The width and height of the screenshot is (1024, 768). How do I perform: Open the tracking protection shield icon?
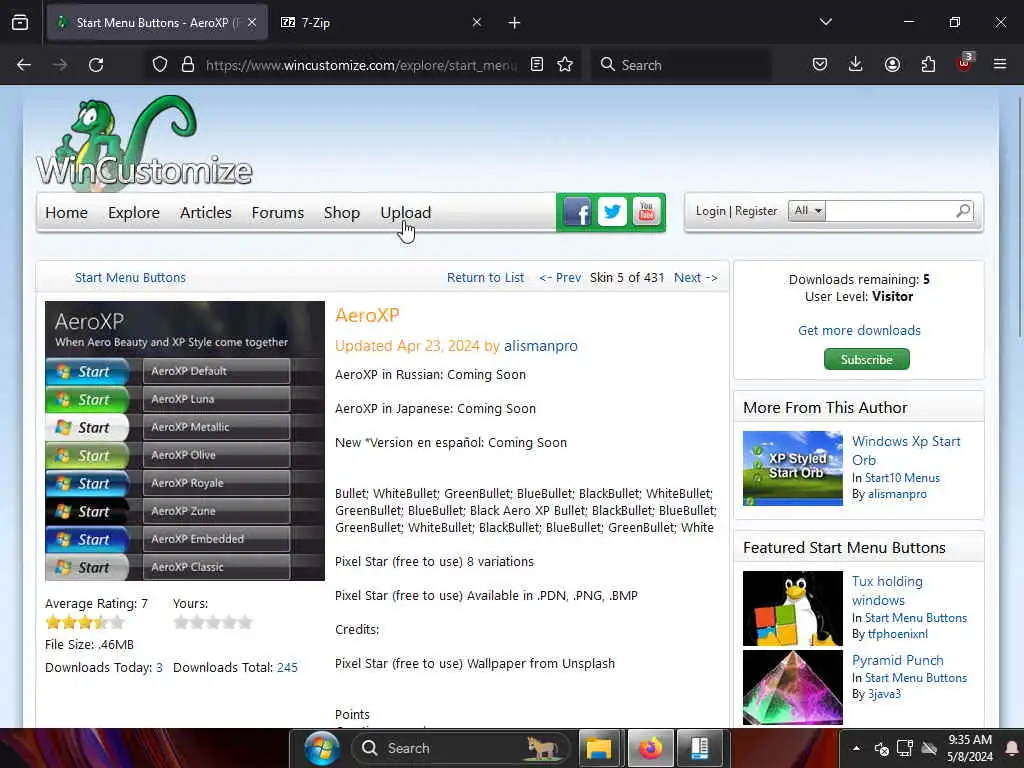pos(160,65)
